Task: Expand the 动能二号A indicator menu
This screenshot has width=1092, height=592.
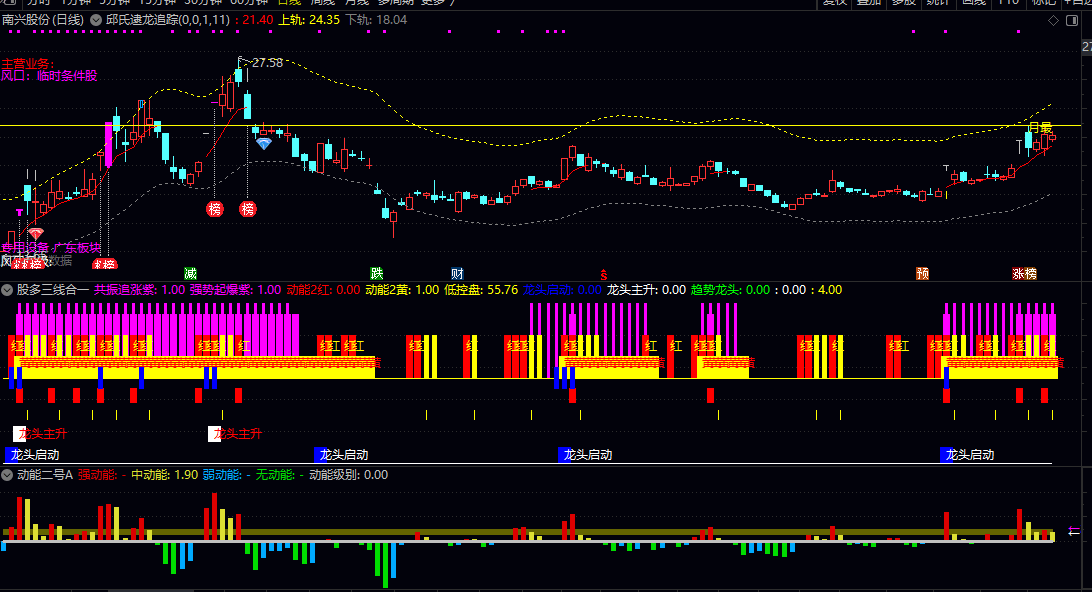Action: pos(7,475)
